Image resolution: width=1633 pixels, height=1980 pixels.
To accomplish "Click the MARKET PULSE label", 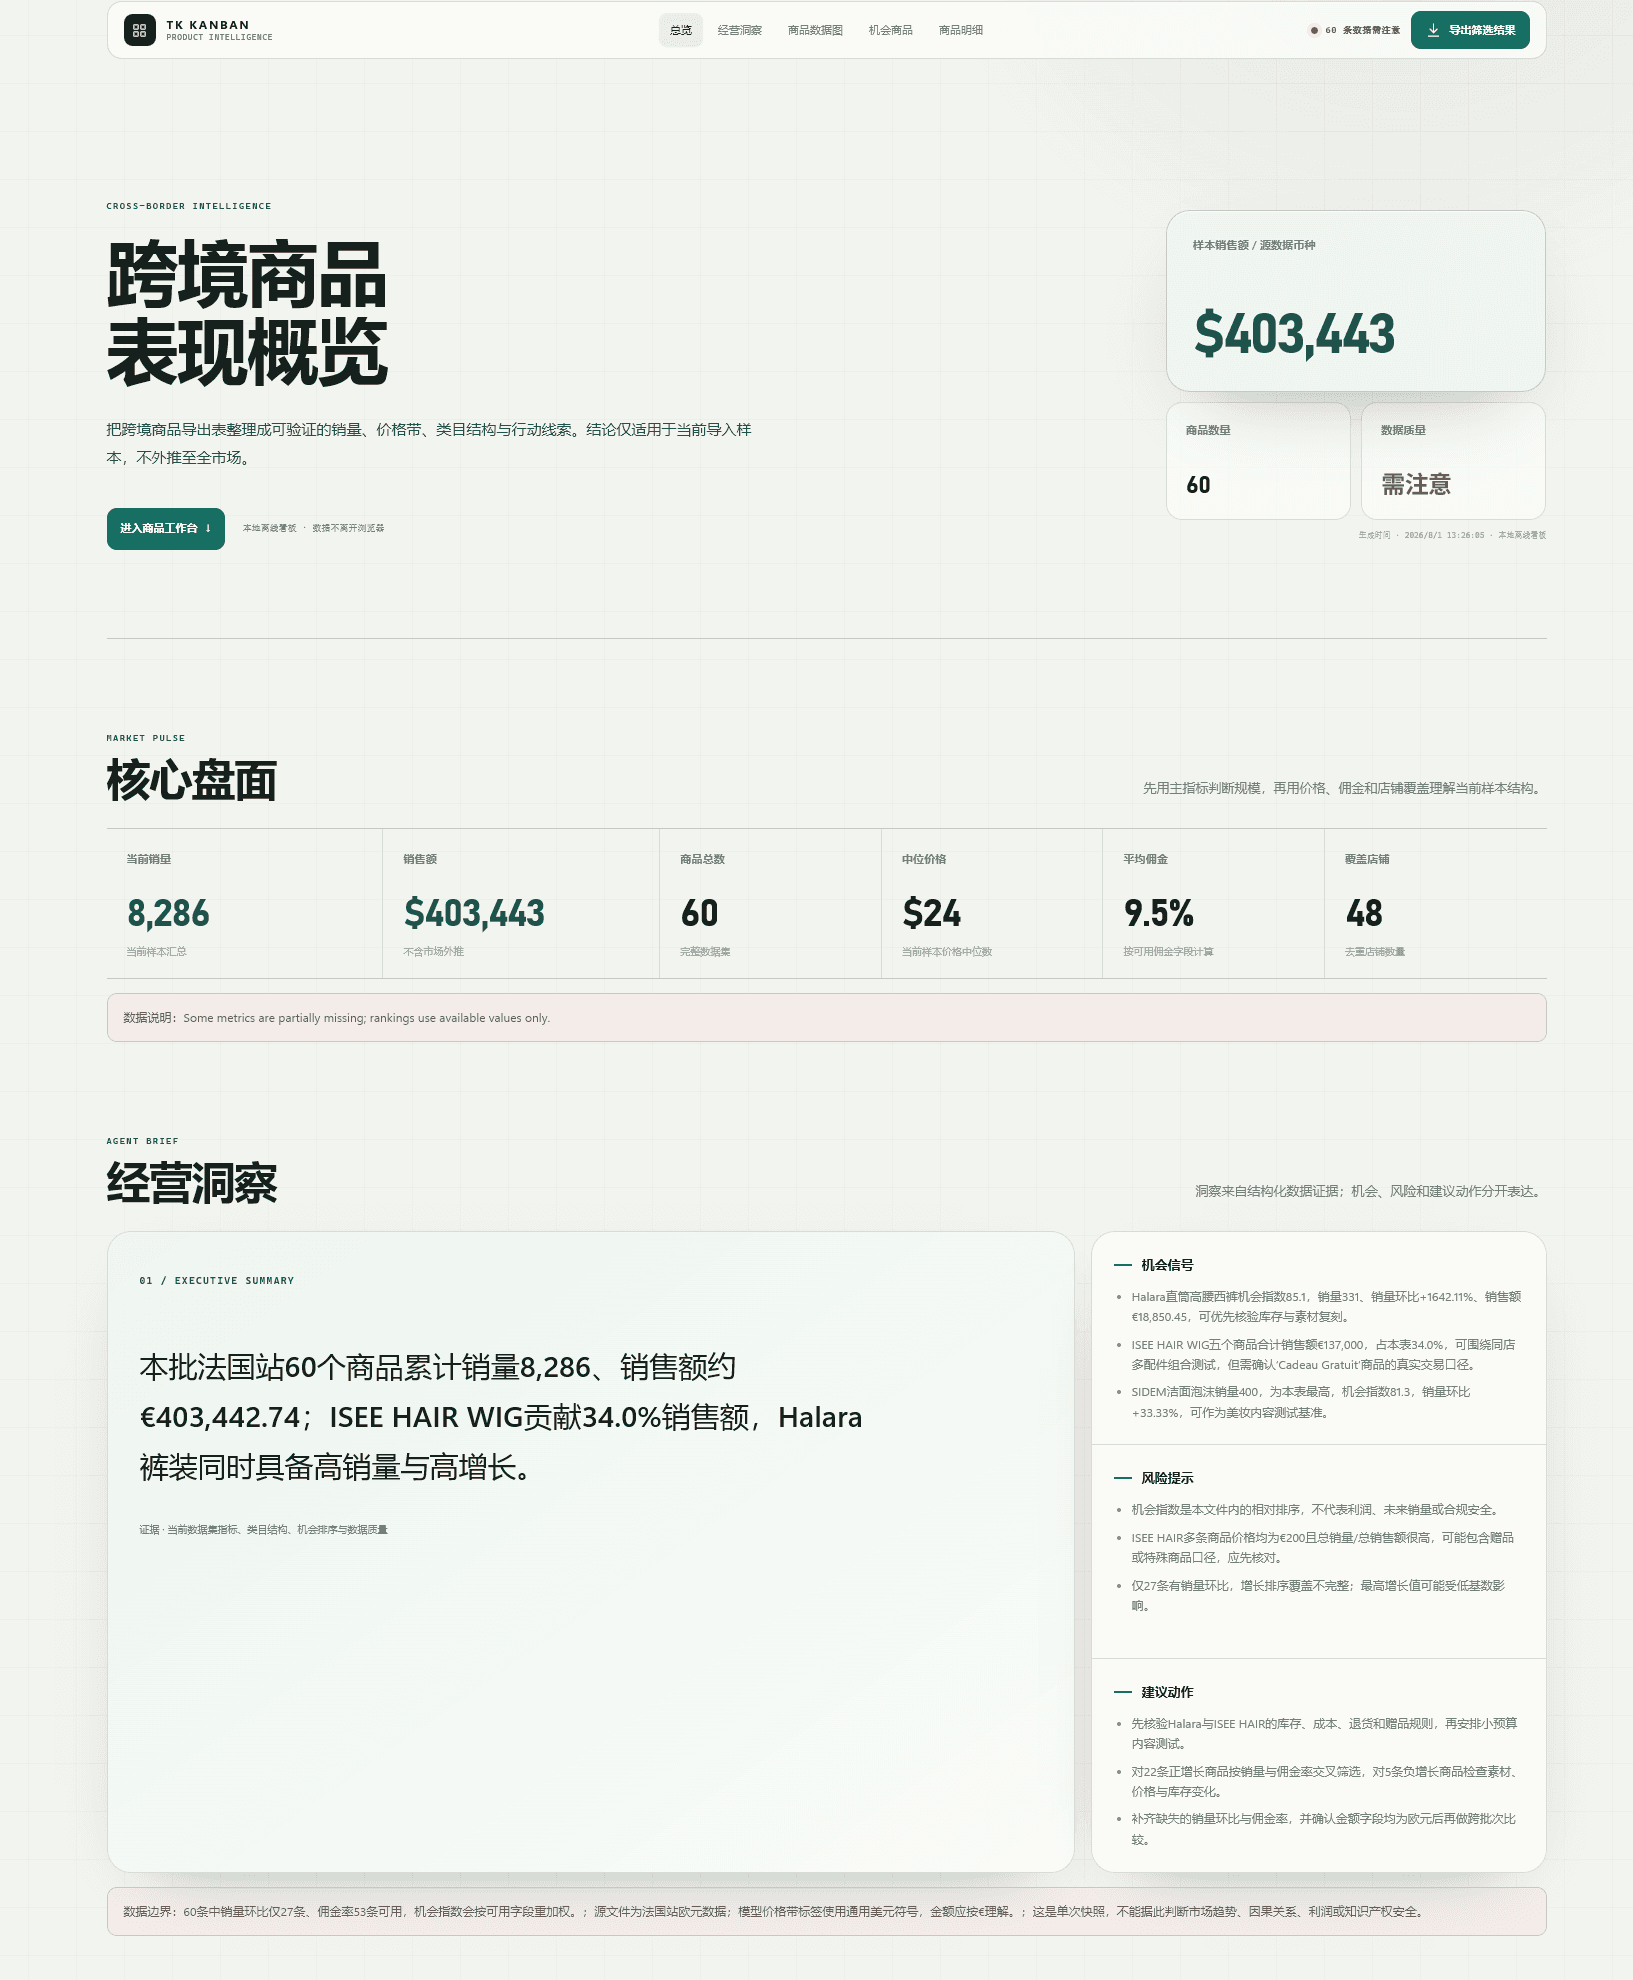I will tap(146, 738).
